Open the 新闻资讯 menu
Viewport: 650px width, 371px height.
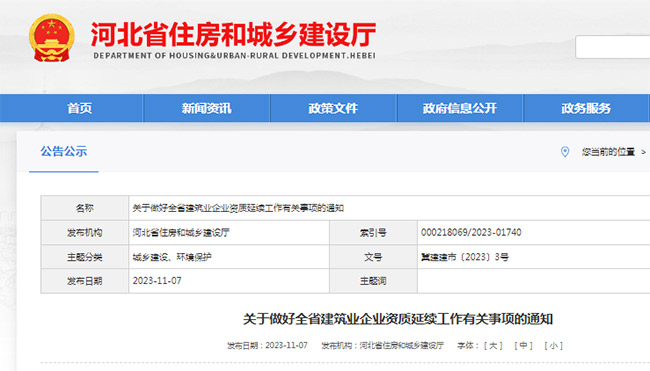pyautogui.click(x=206, y=108)
